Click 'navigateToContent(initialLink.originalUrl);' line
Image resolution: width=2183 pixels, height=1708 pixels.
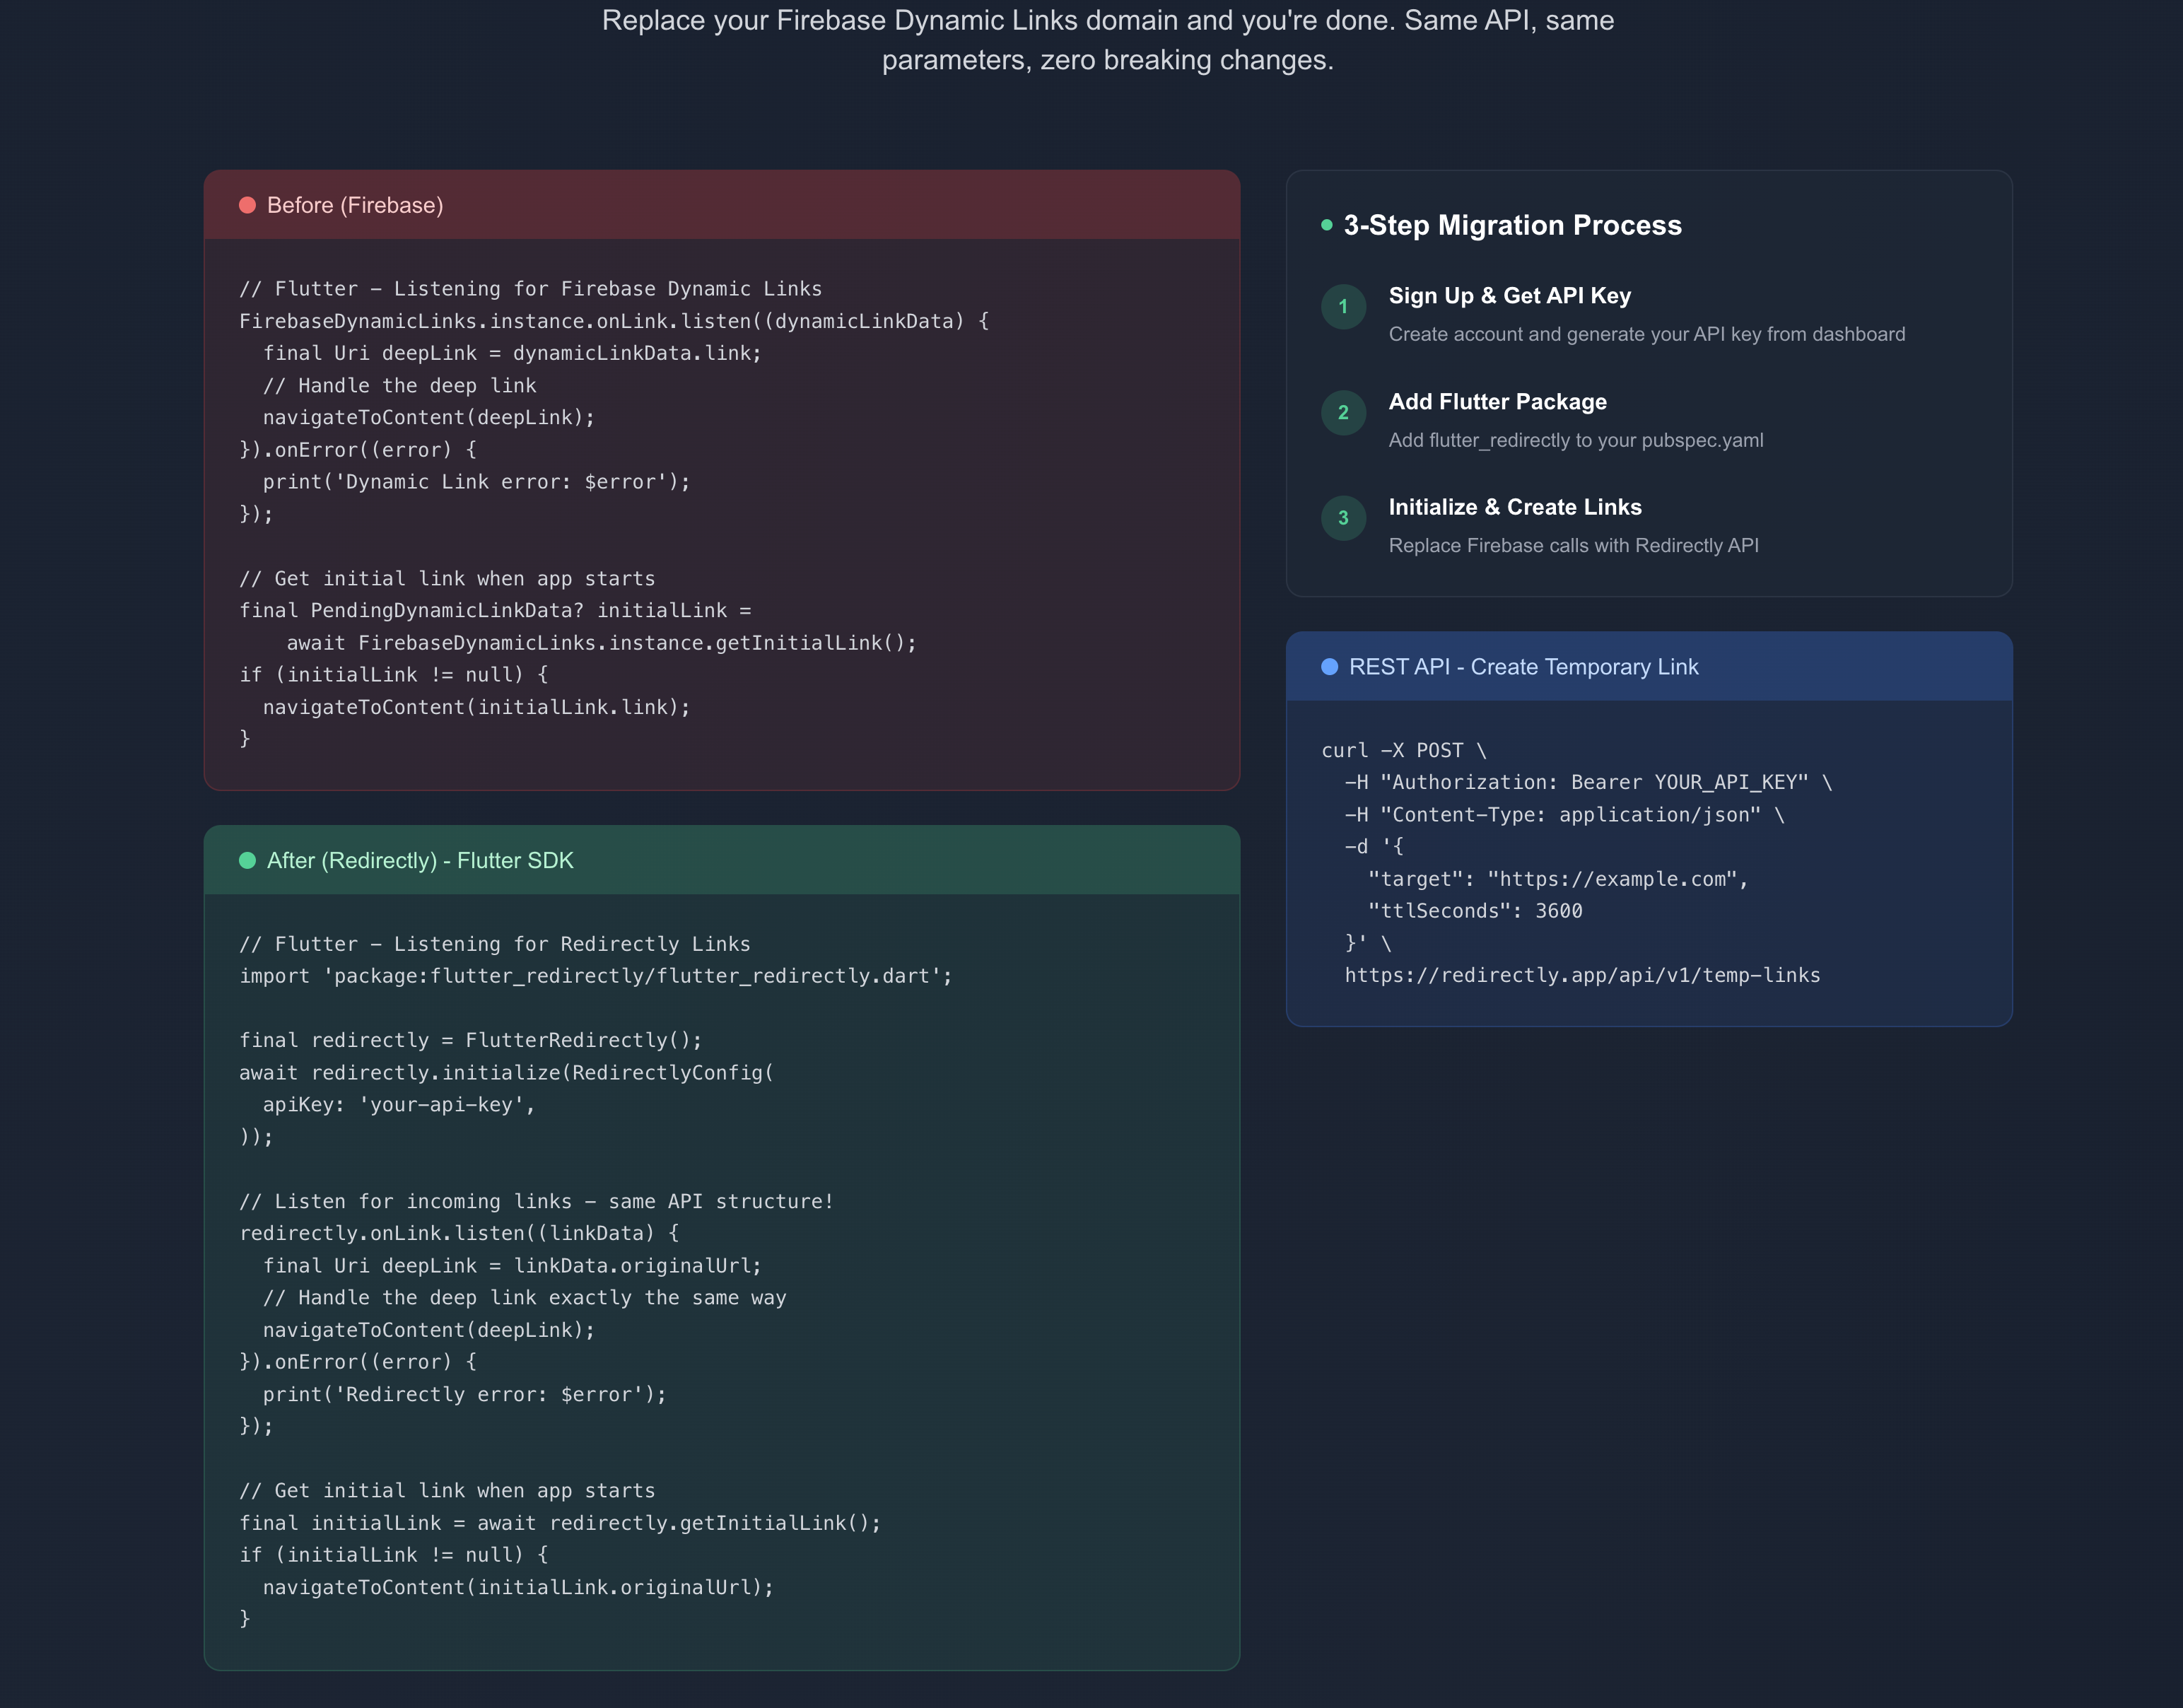point(518,1587)
